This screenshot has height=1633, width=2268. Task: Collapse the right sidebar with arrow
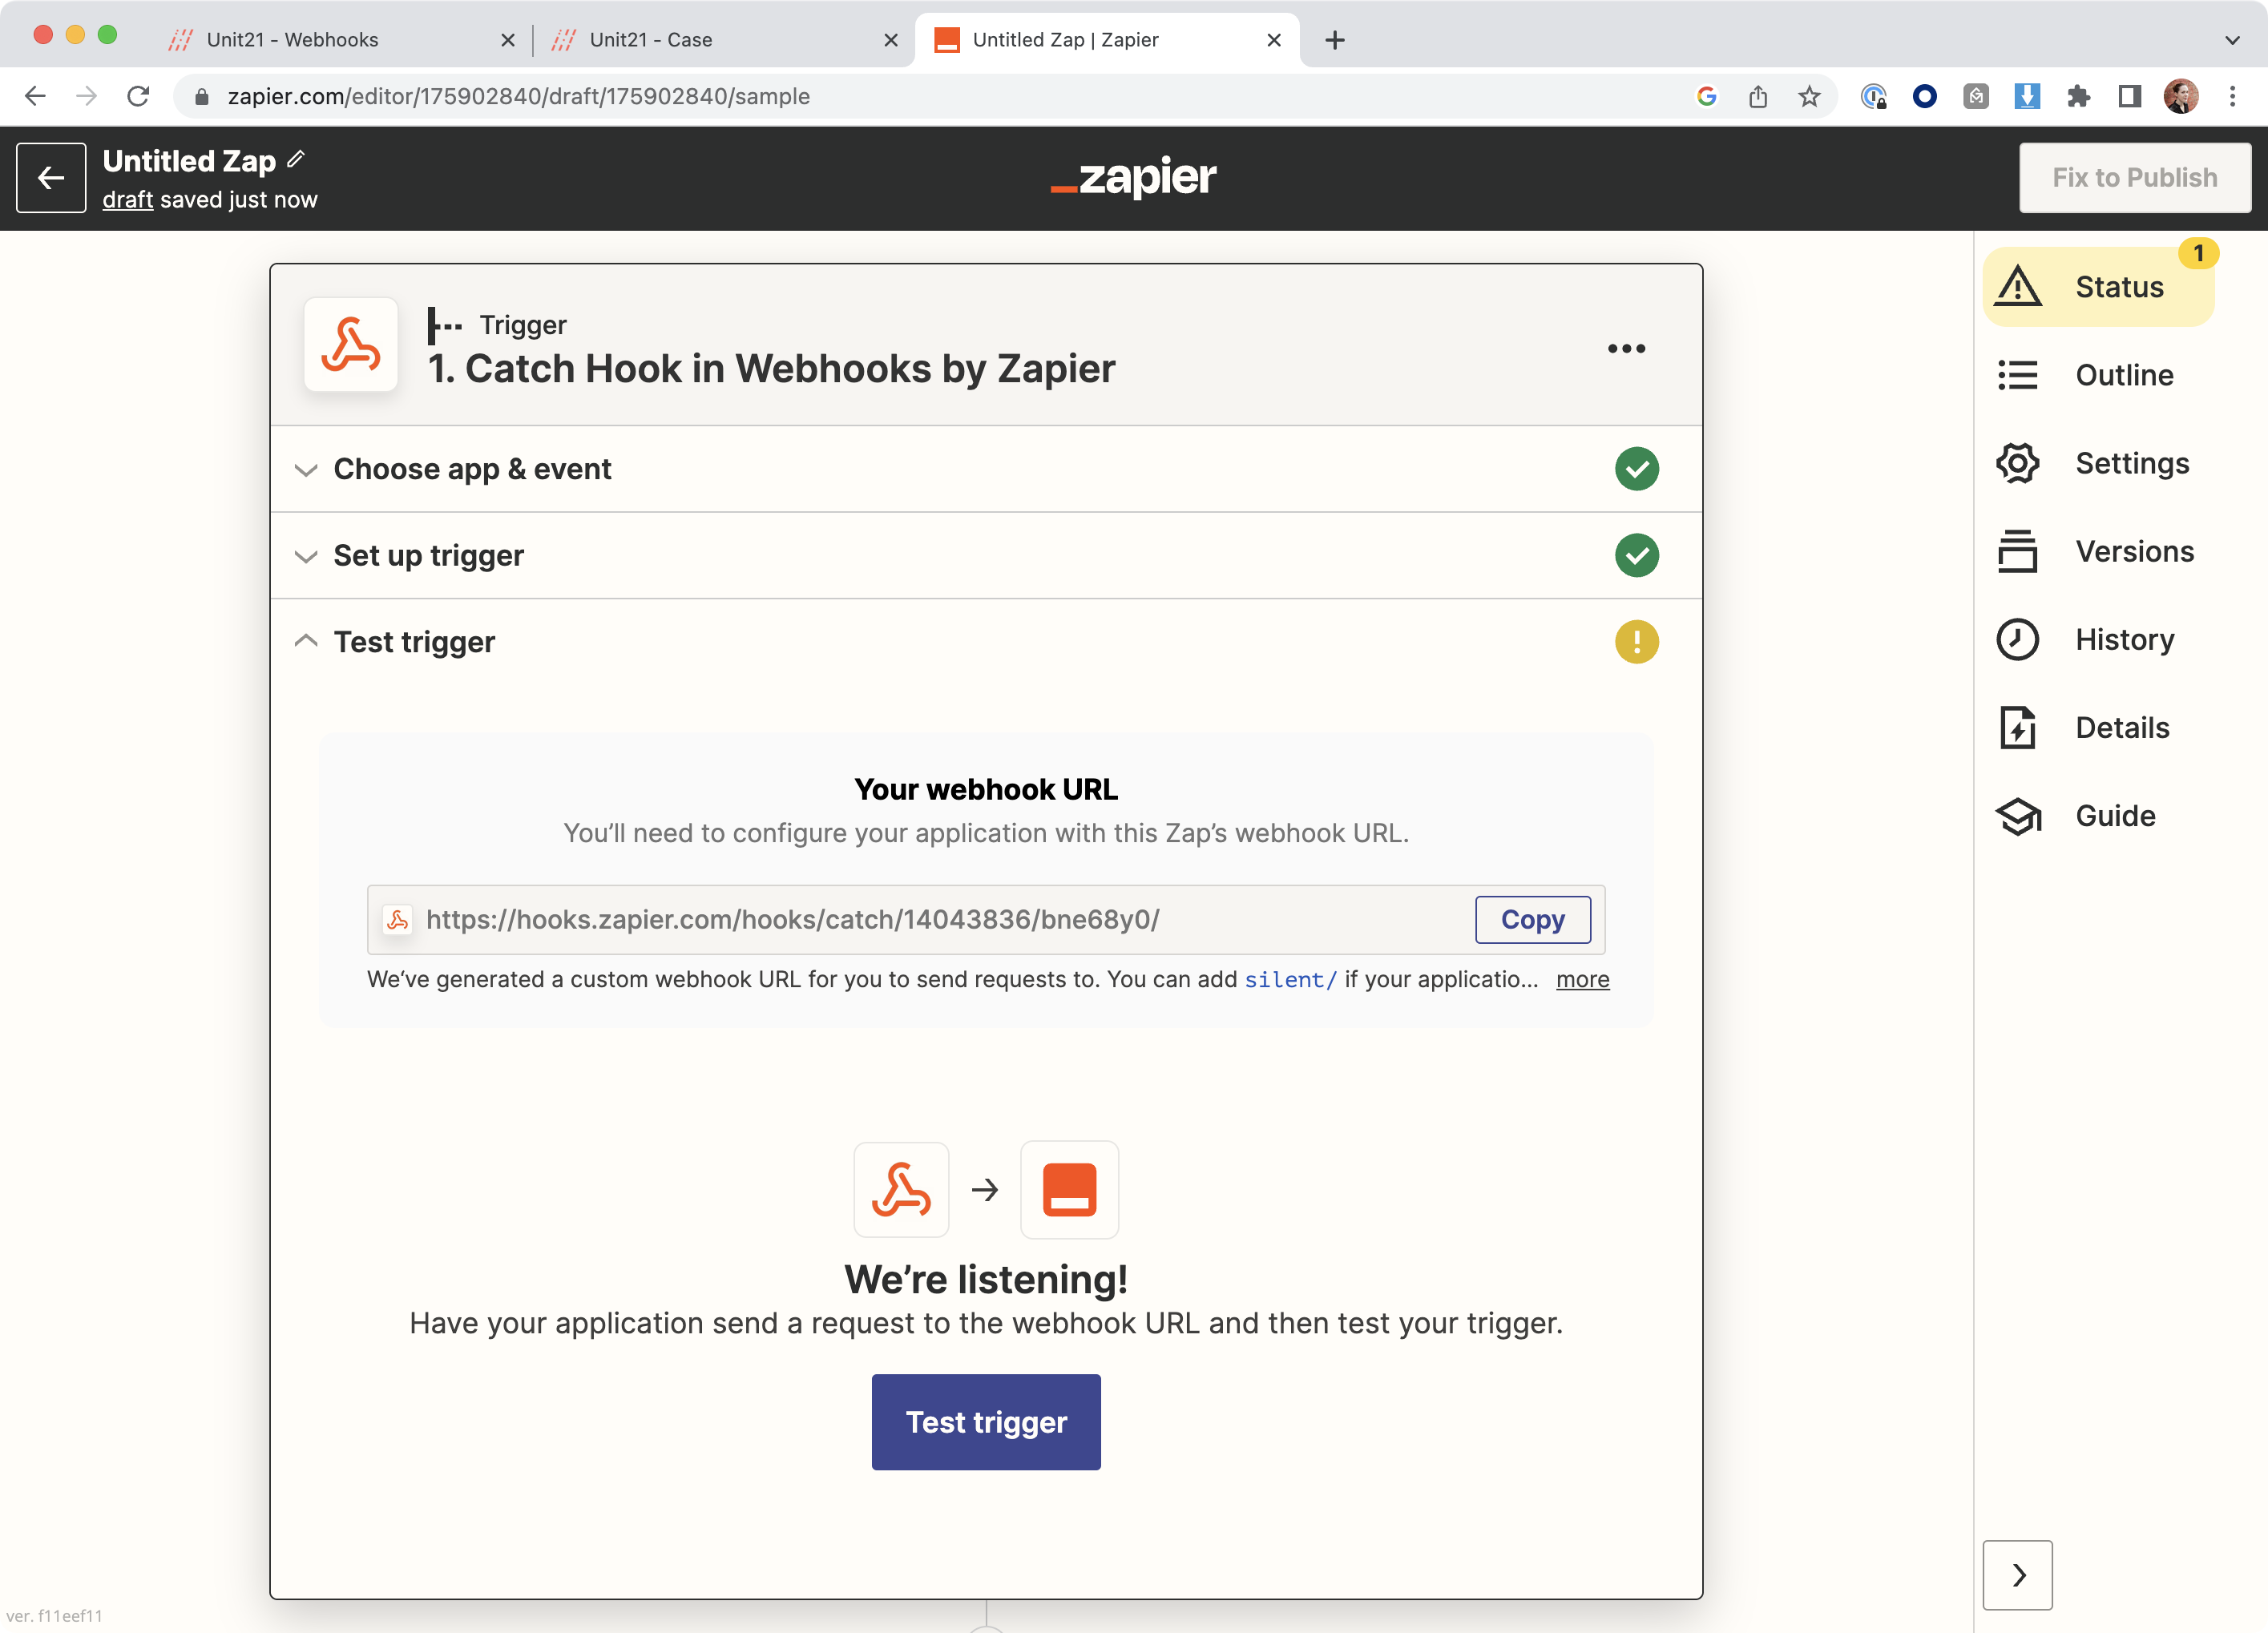[2017, 1574]
